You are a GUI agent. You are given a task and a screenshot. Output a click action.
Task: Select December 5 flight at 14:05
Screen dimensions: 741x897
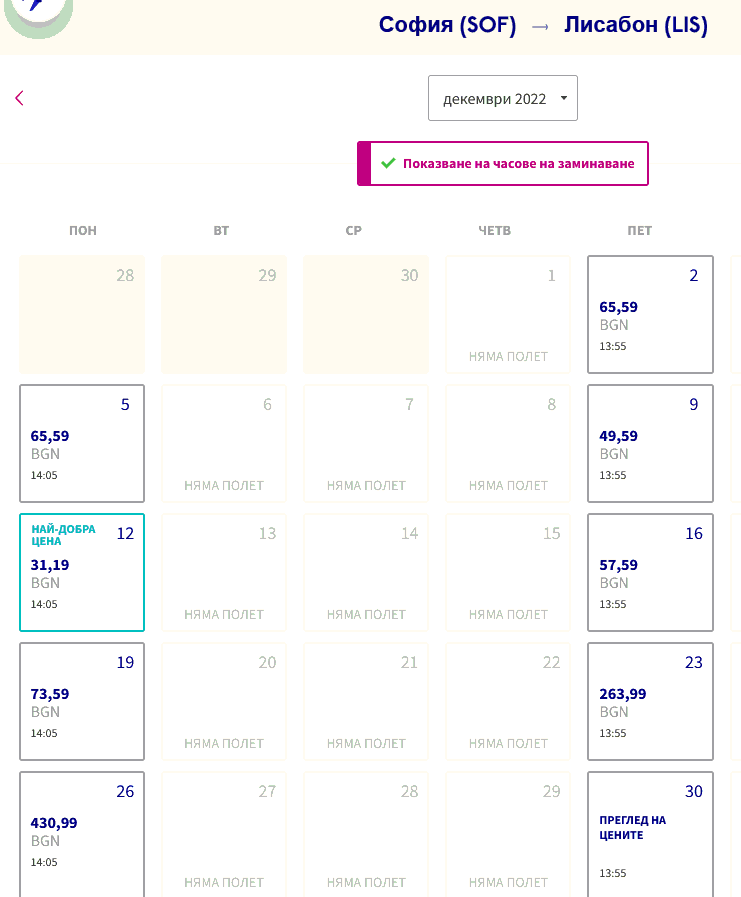click(82, 443)
